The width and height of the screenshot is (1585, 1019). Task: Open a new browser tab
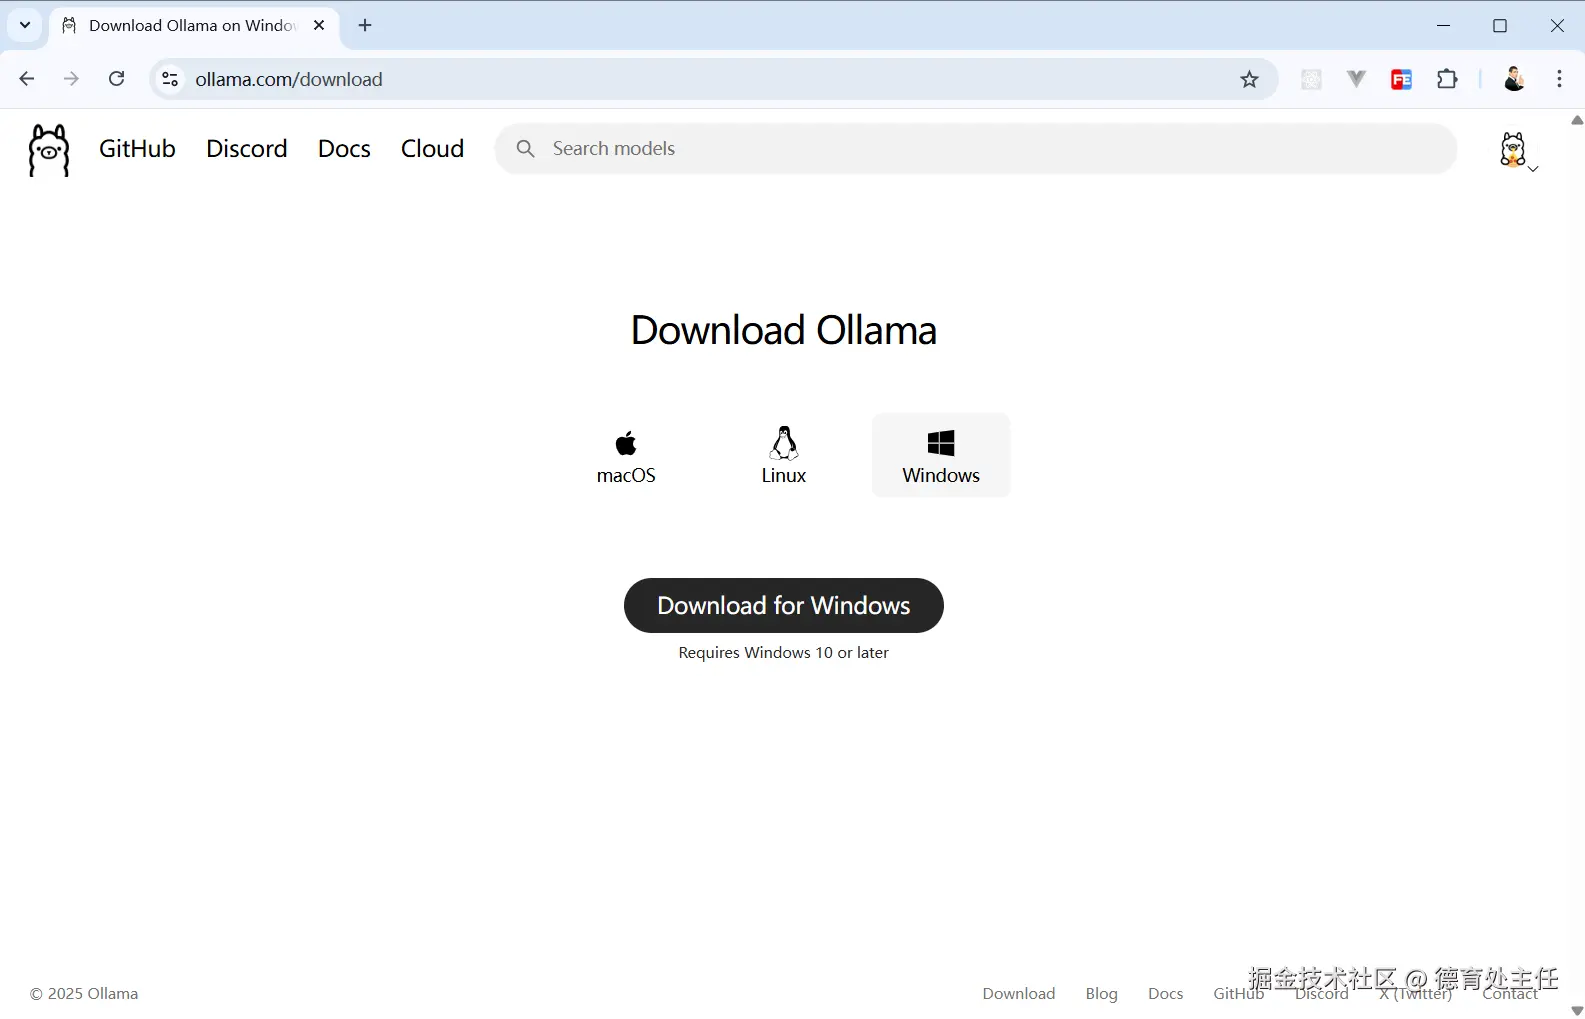point(365,25)
